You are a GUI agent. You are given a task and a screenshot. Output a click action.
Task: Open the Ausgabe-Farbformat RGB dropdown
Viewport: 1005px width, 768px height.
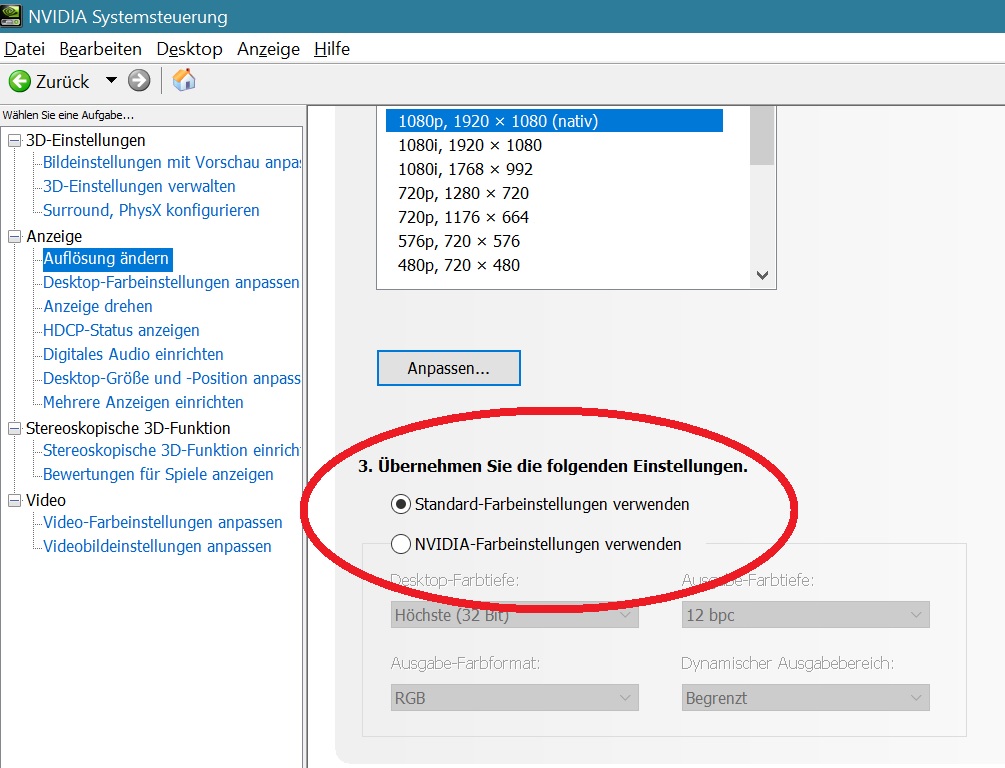[x=515, y=697]
